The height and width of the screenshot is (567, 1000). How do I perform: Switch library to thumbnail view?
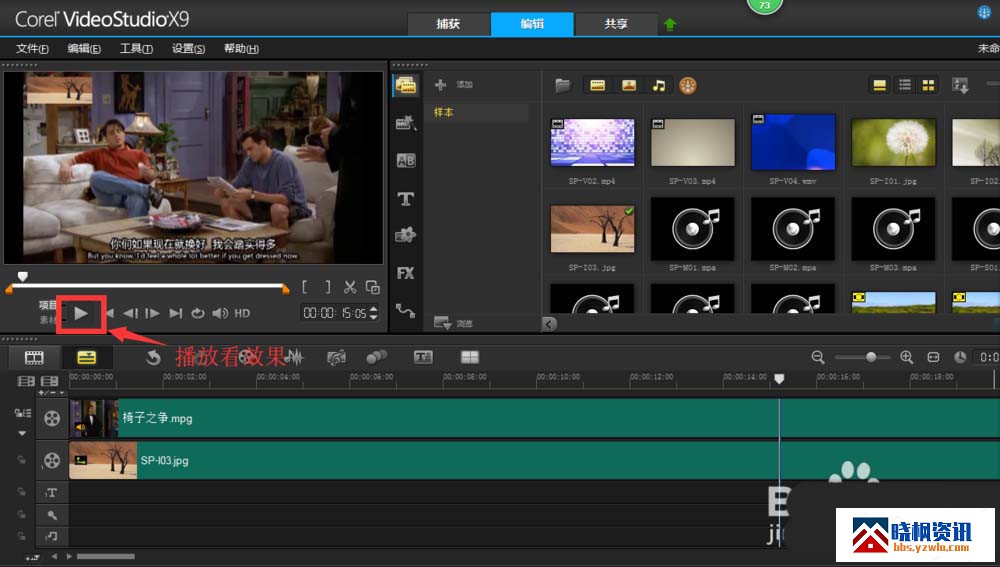[x=929, y=85]
